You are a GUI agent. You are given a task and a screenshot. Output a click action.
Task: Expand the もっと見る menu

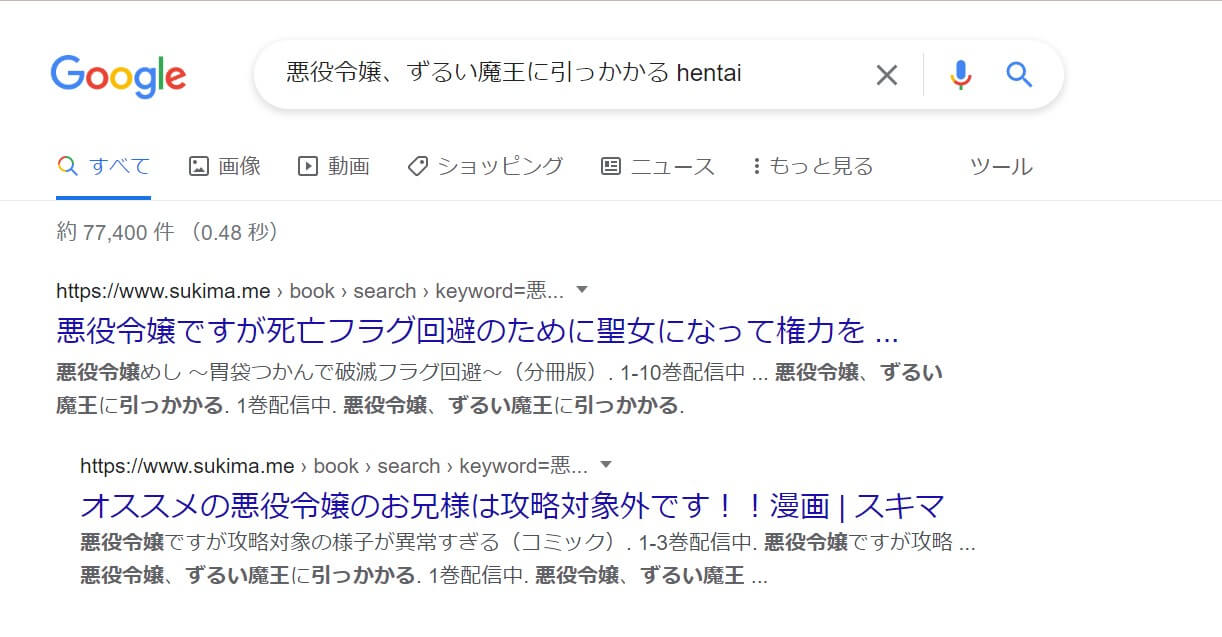[812, 166]
